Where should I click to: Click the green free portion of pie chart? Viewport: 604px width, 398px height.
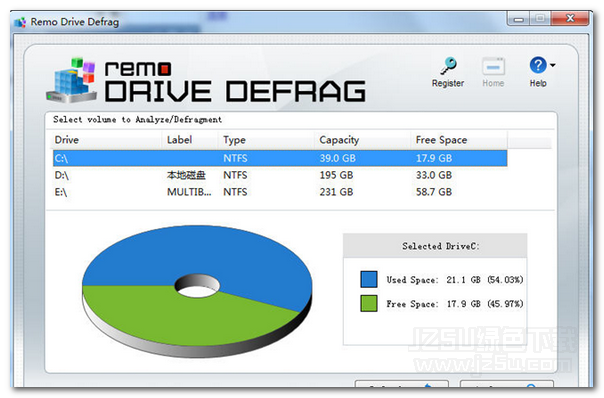[x=185, y=320]
